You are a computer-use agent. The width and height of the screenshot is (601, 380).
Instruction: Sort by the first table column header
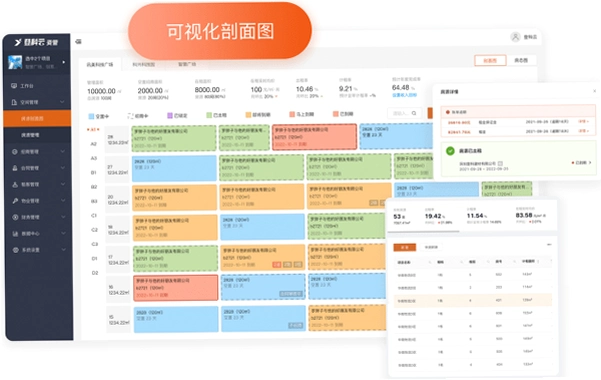coord(404,262)
